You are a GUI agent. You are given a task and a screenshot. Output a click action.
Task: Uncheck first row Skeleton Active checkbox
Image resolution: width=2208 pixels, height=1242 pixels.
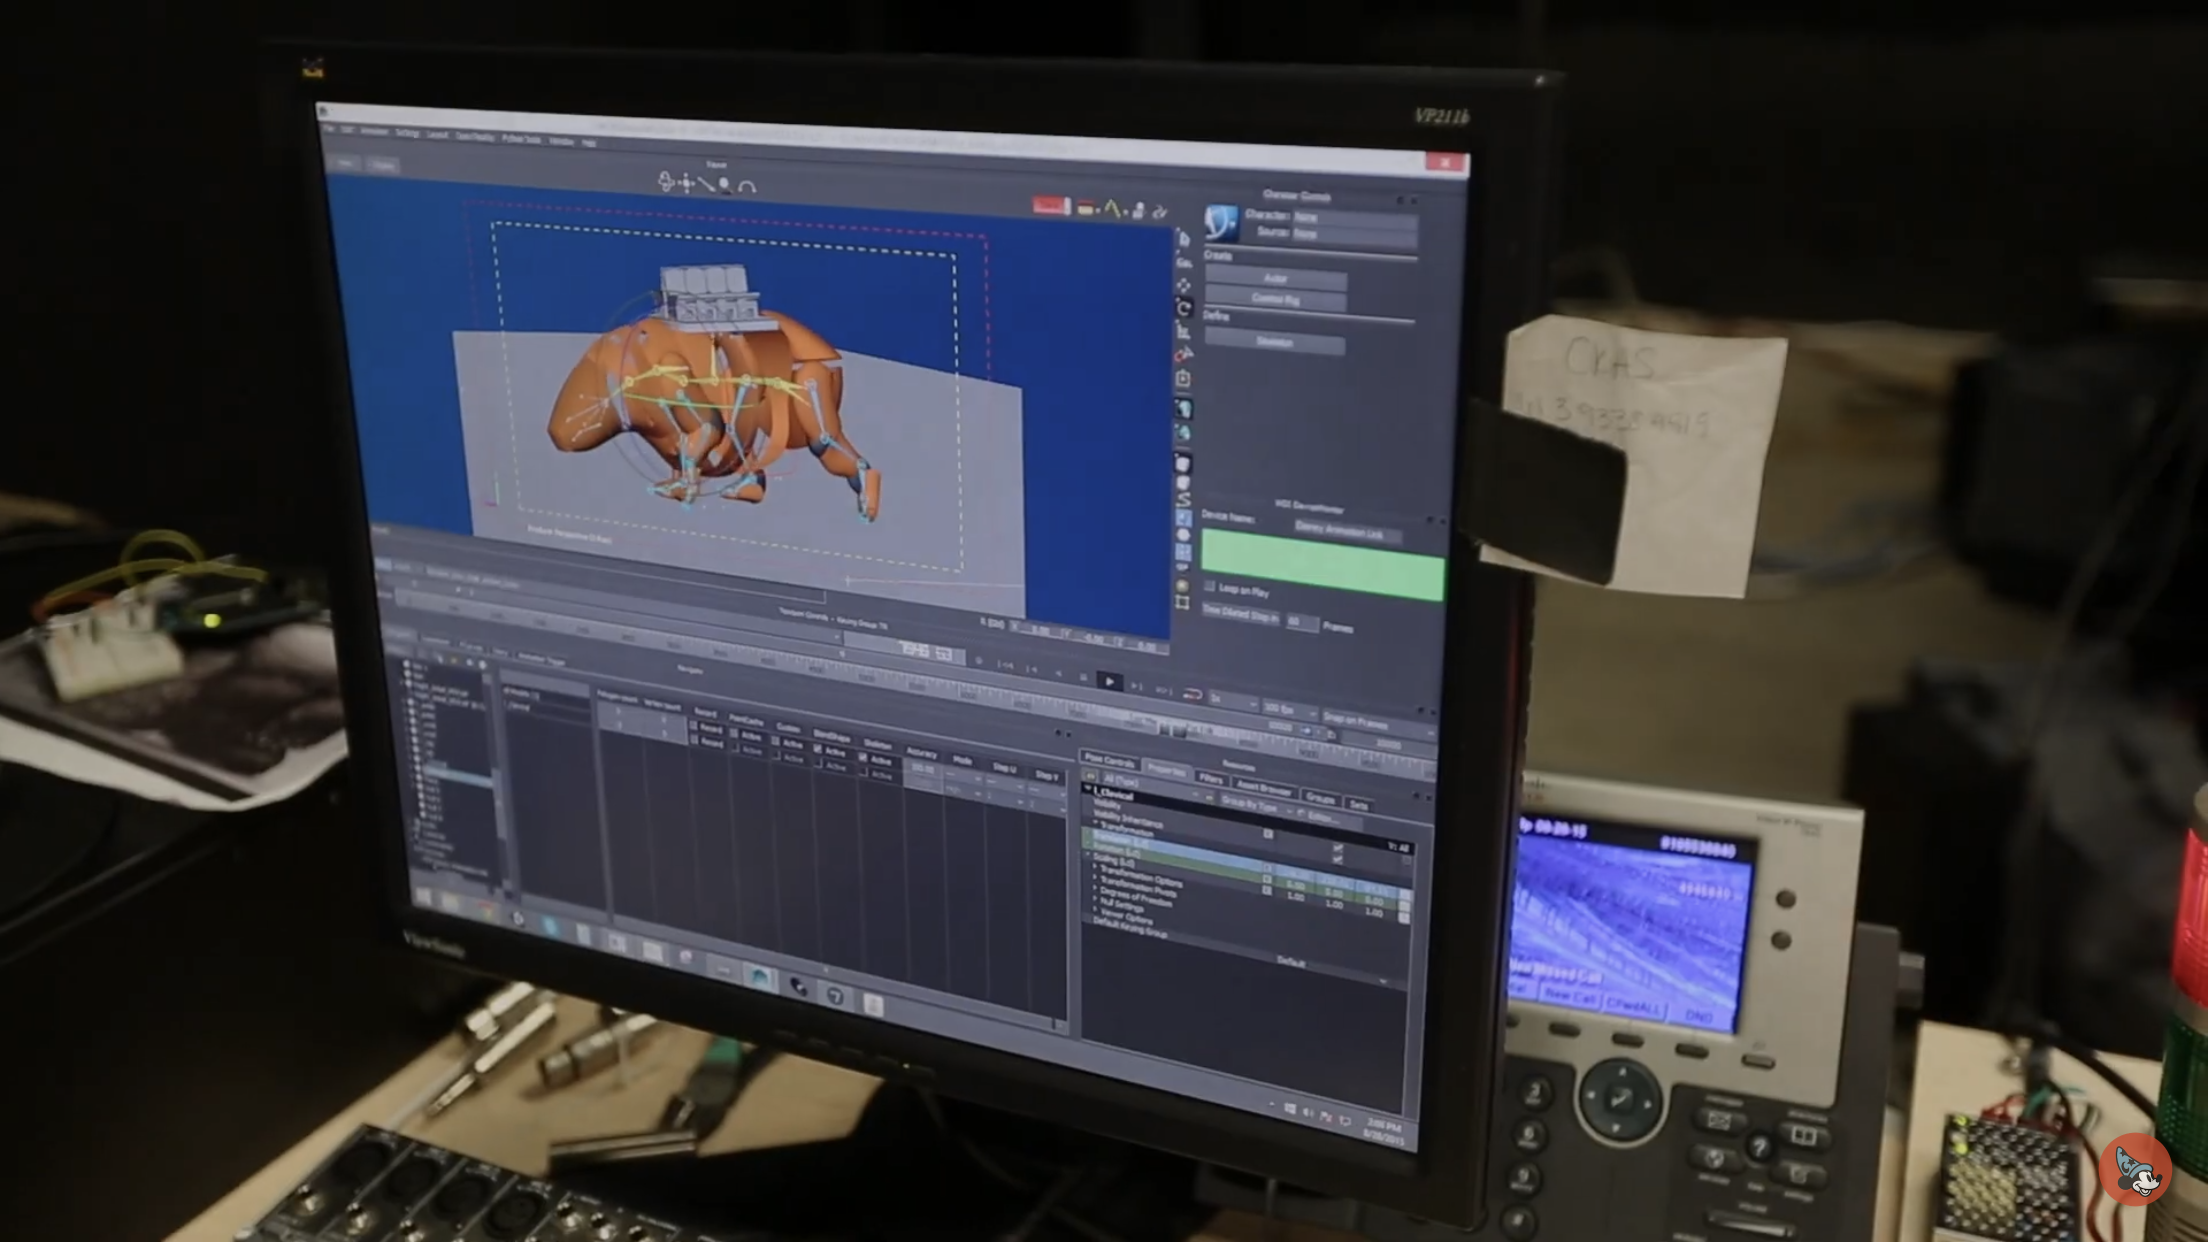click(863, 759)
